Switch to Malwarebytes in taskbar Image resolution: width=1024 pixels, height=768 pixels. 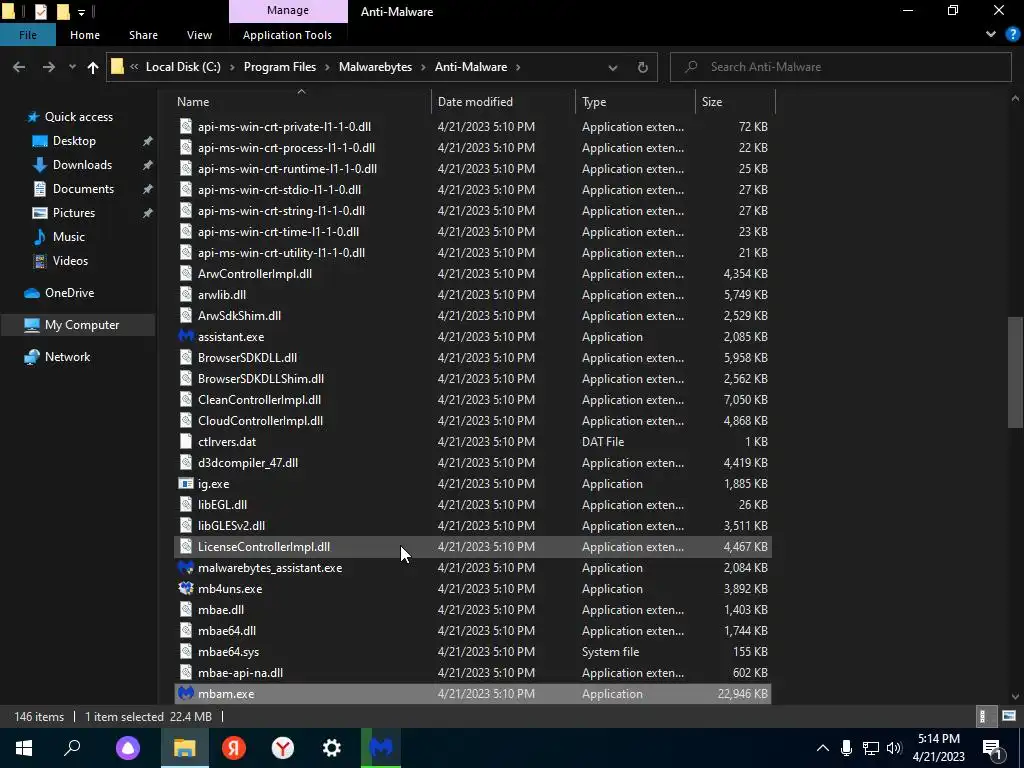pyautogui.click(x=381, y=748)
